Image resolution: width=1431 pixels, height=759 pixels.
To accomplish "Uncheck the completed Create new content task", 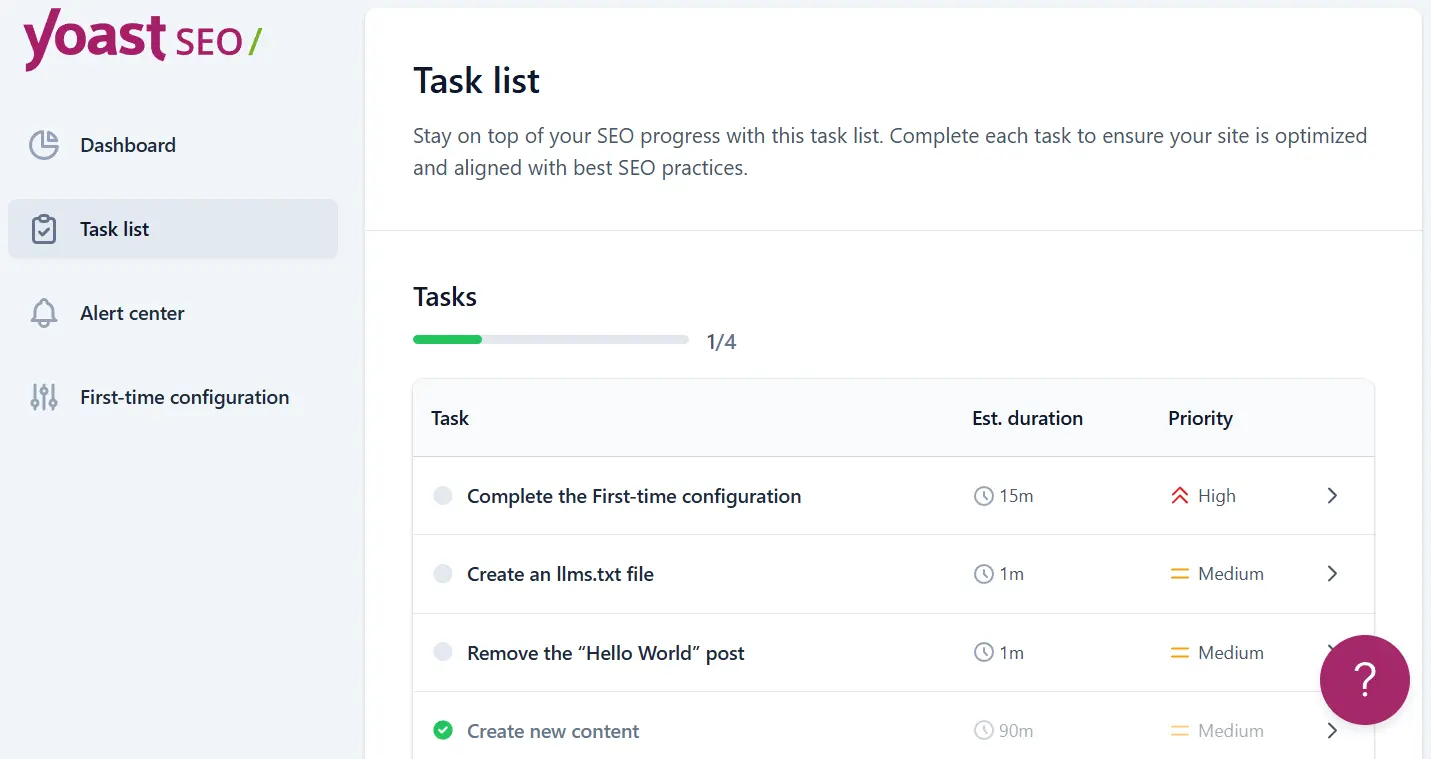I will 442,730.
